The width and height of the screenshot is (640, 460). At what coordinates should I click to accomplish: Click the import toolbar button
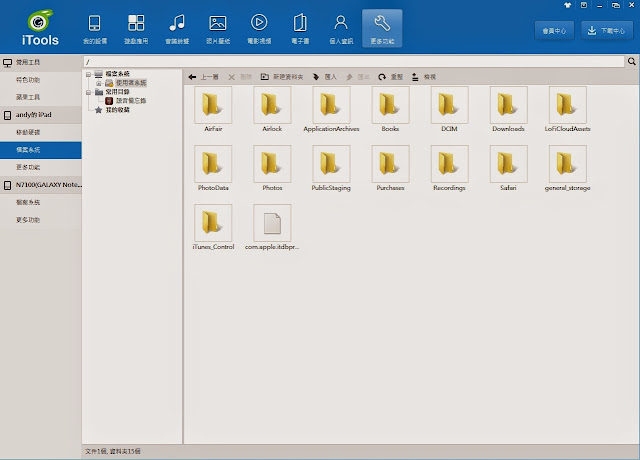[x=324, y=76]
